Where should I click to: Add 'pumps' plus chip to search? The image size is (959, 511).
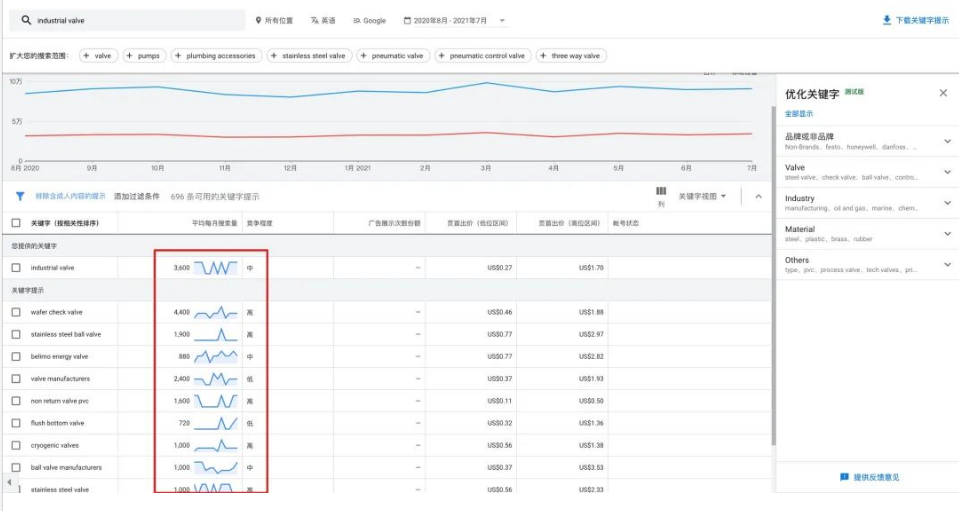(144, 56)
